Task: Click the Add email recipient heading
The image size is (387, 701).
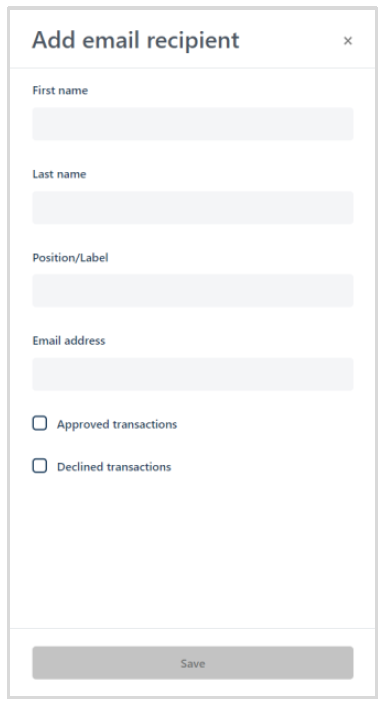Action: click(x=136, y=40)
